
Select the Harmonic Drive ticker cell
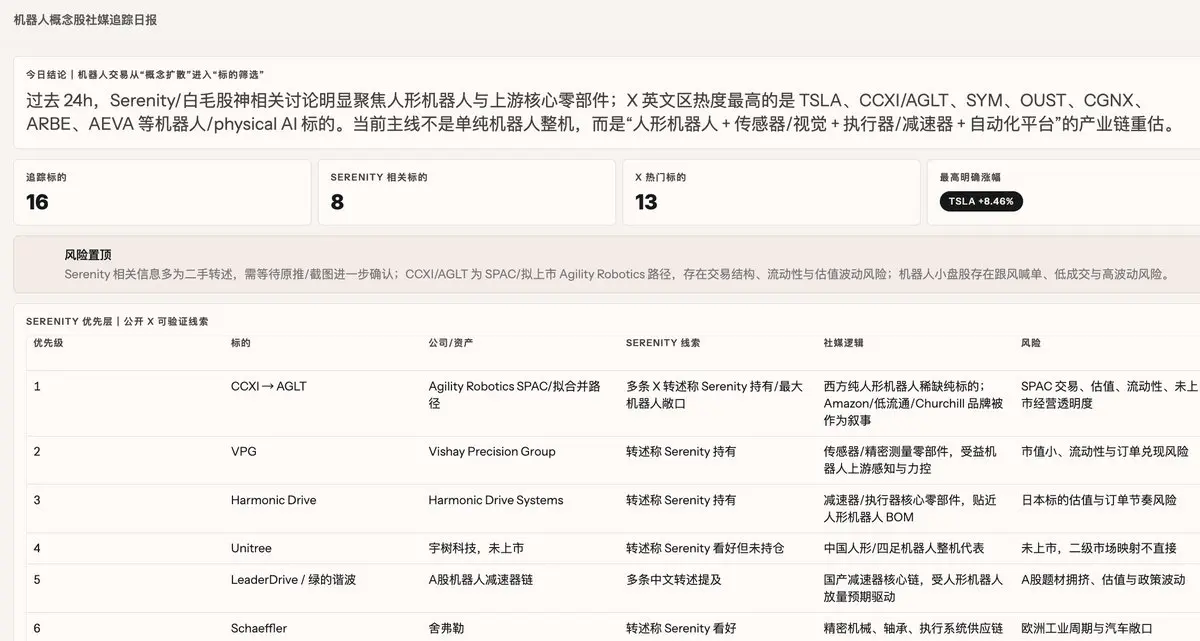(x=273, y=500)
